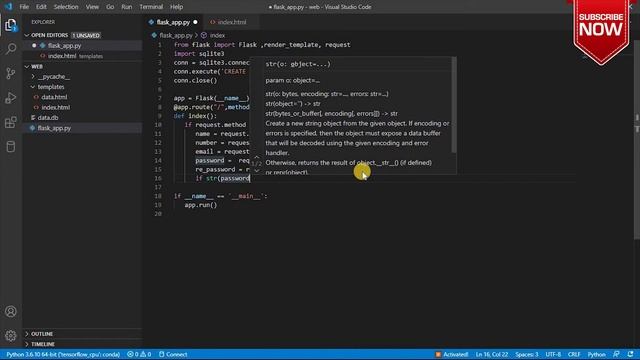Open the Terminal menu
The width and height of the screenshot is (640, 360).
pos(151,7)
